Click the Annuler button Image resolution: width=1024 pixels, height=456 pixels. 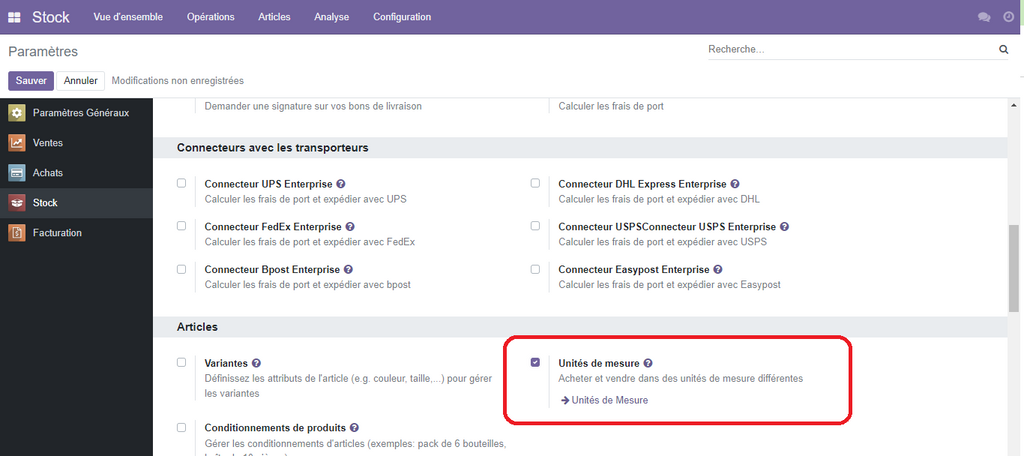point(81,80)
